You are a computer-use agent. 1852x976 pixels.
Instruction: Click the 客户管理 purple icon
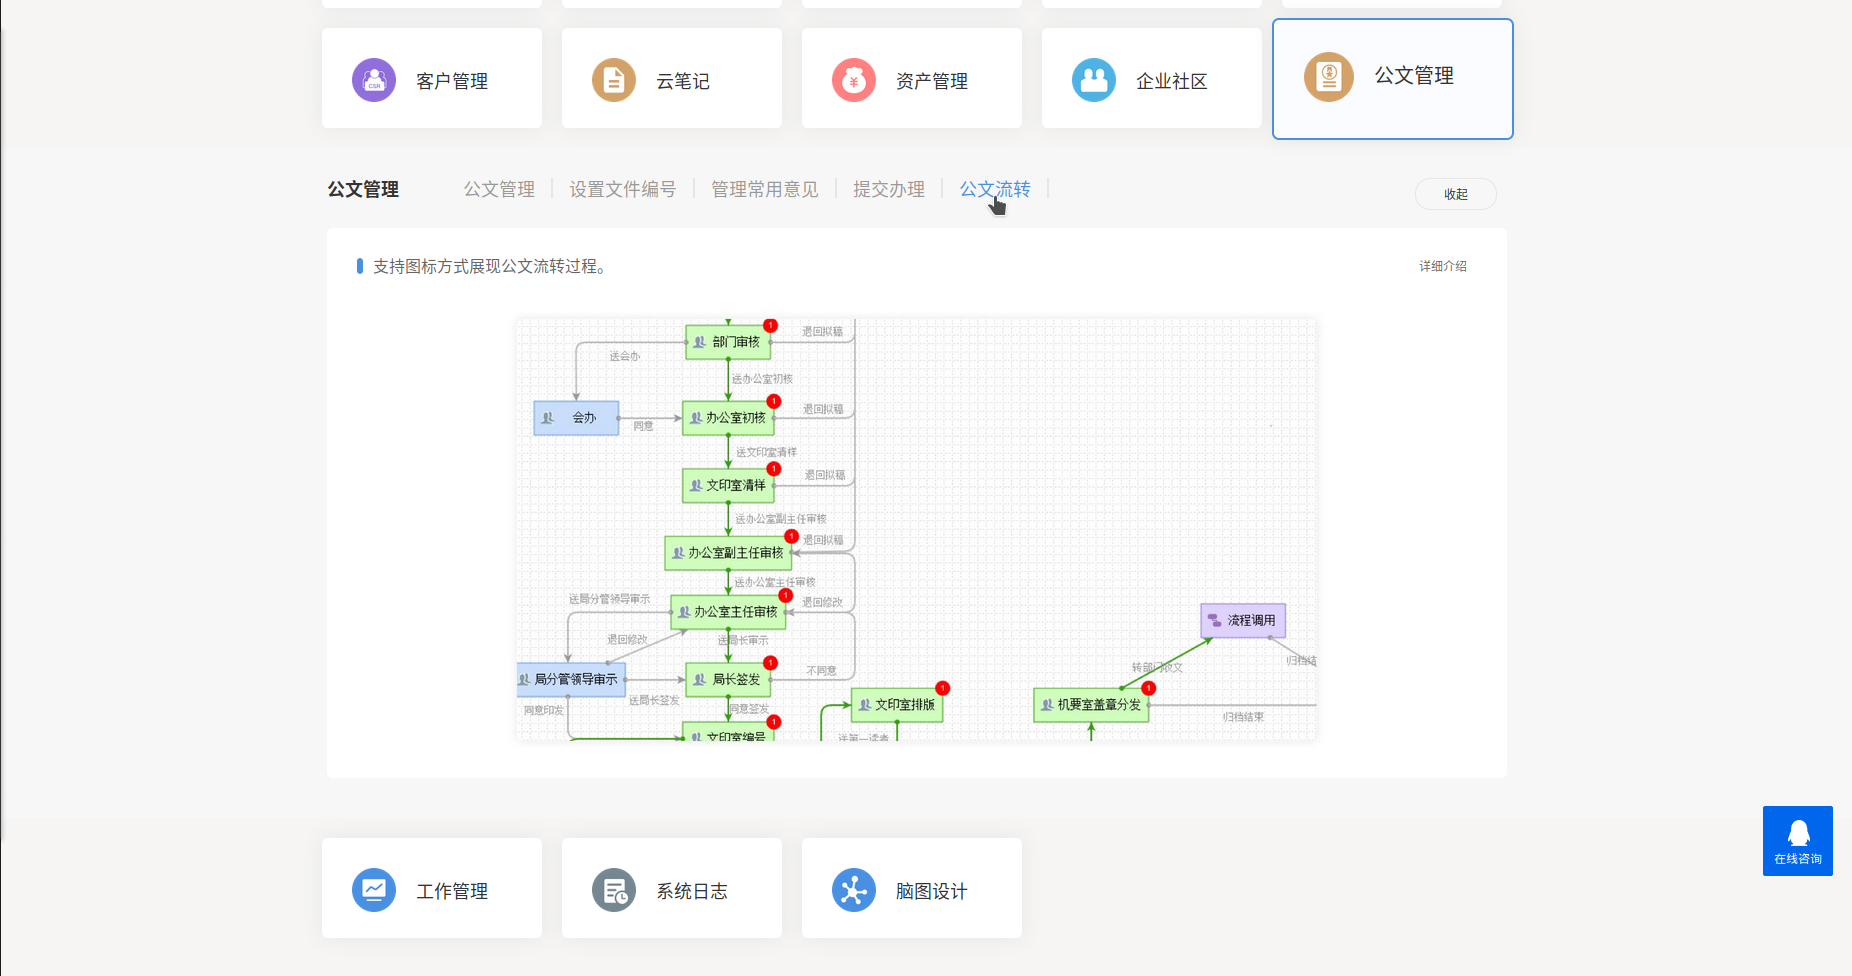click(374, 80)
